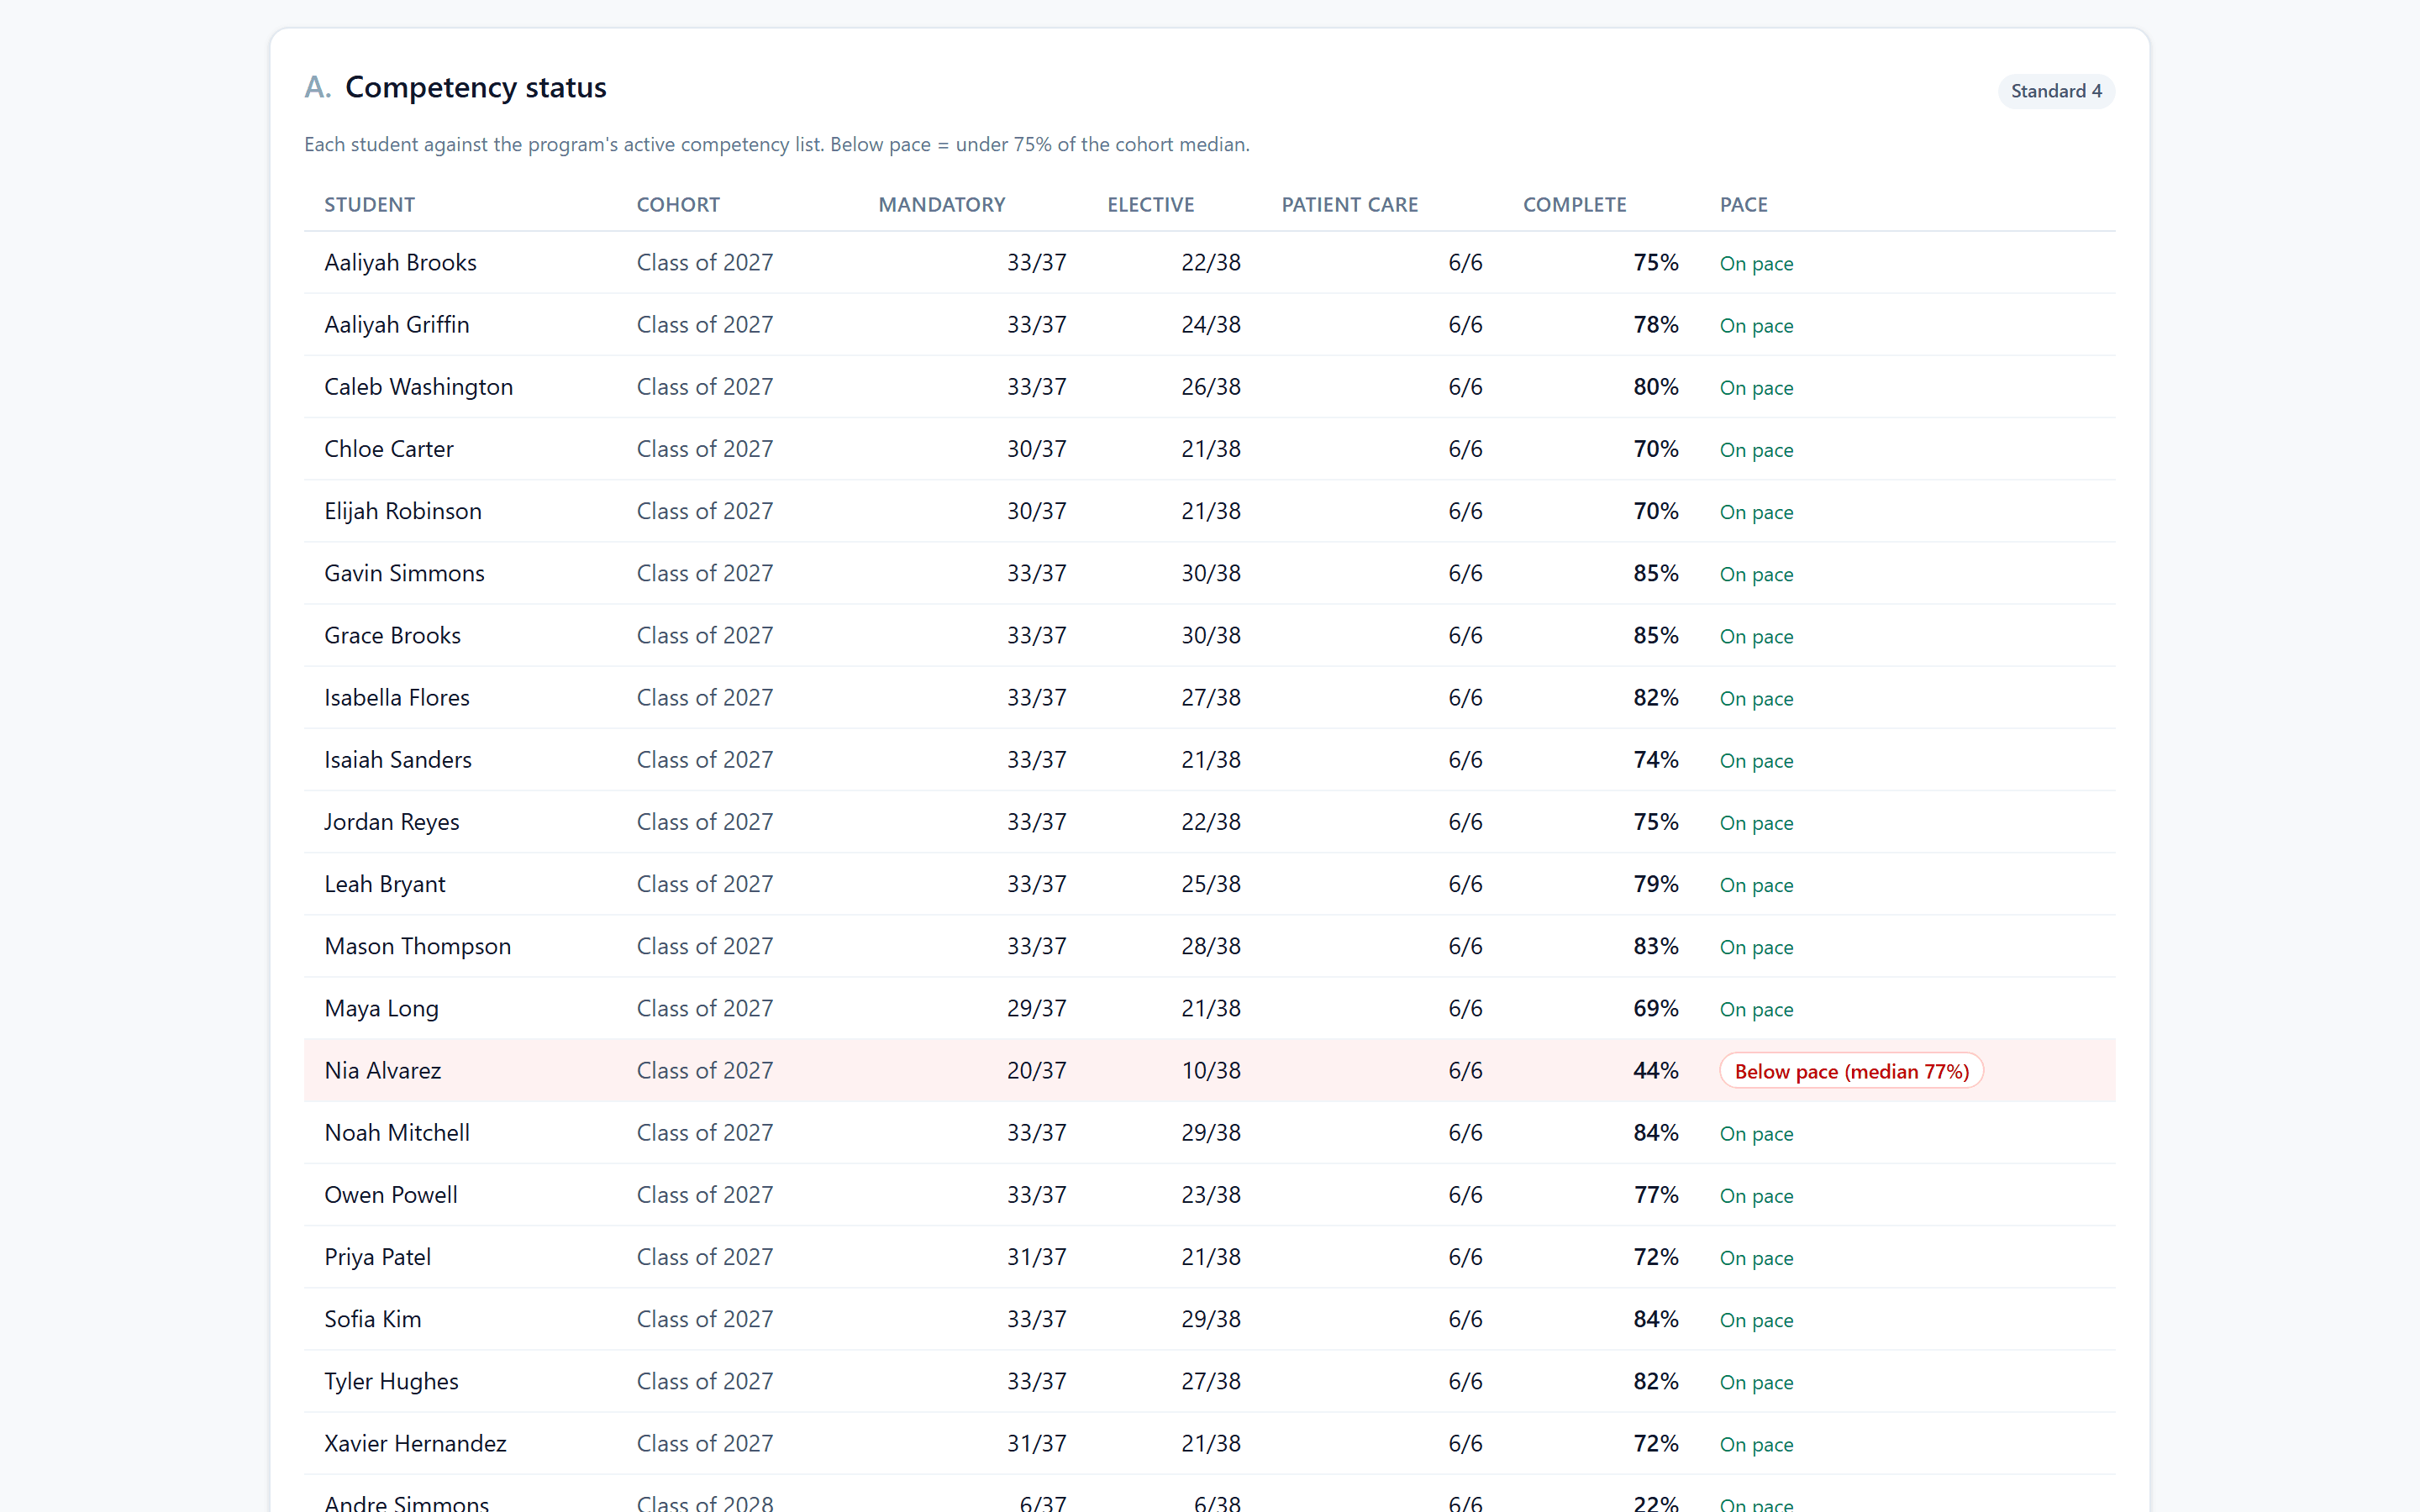Select student name Caleb Washington
The height and width of the screenshot is (1512, 2420).
coord(418,386)
